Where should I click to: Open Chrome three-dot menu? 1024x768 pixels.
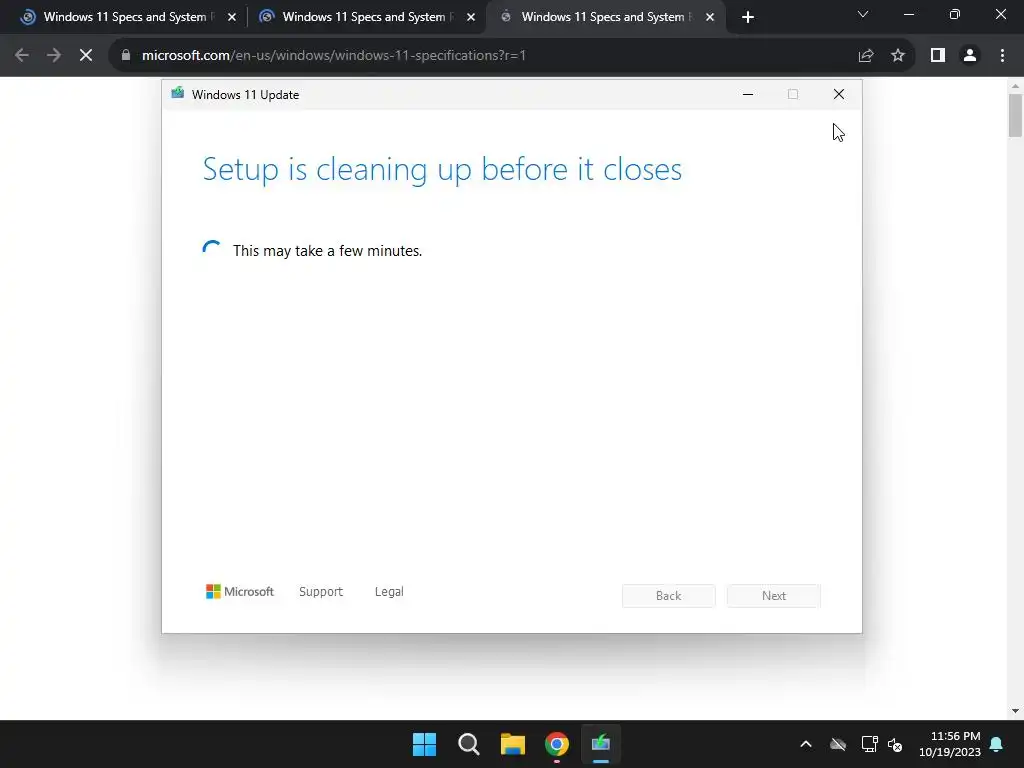1002,56
